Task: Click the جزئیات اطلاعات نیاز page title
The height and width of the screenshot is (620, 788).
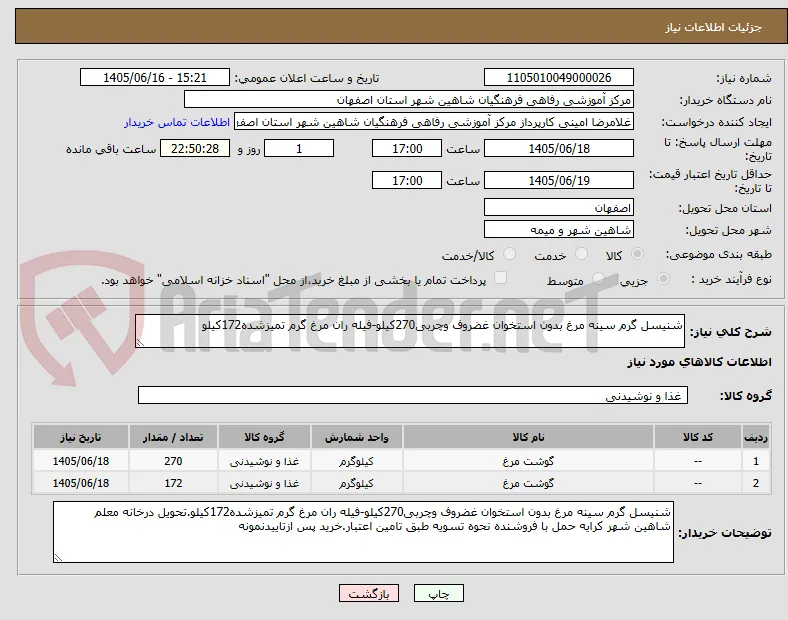Action: pyautogui.click(x=714, y=27)
